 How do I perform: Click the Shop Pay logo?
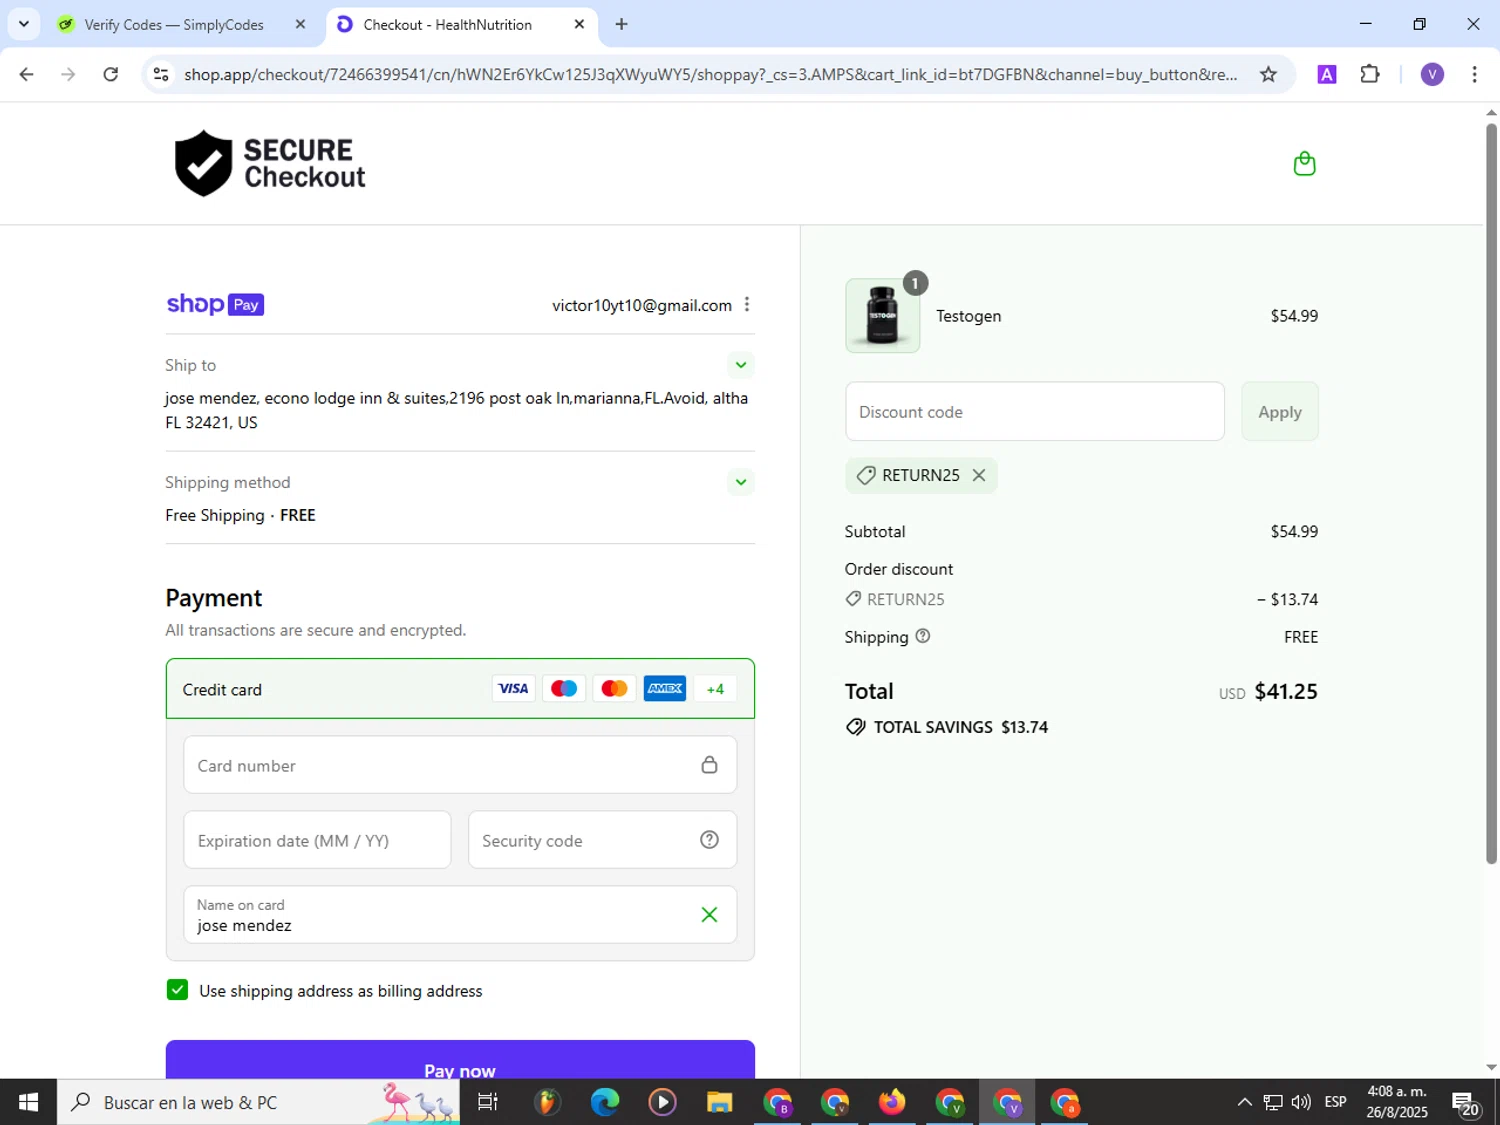click(215, 304)
